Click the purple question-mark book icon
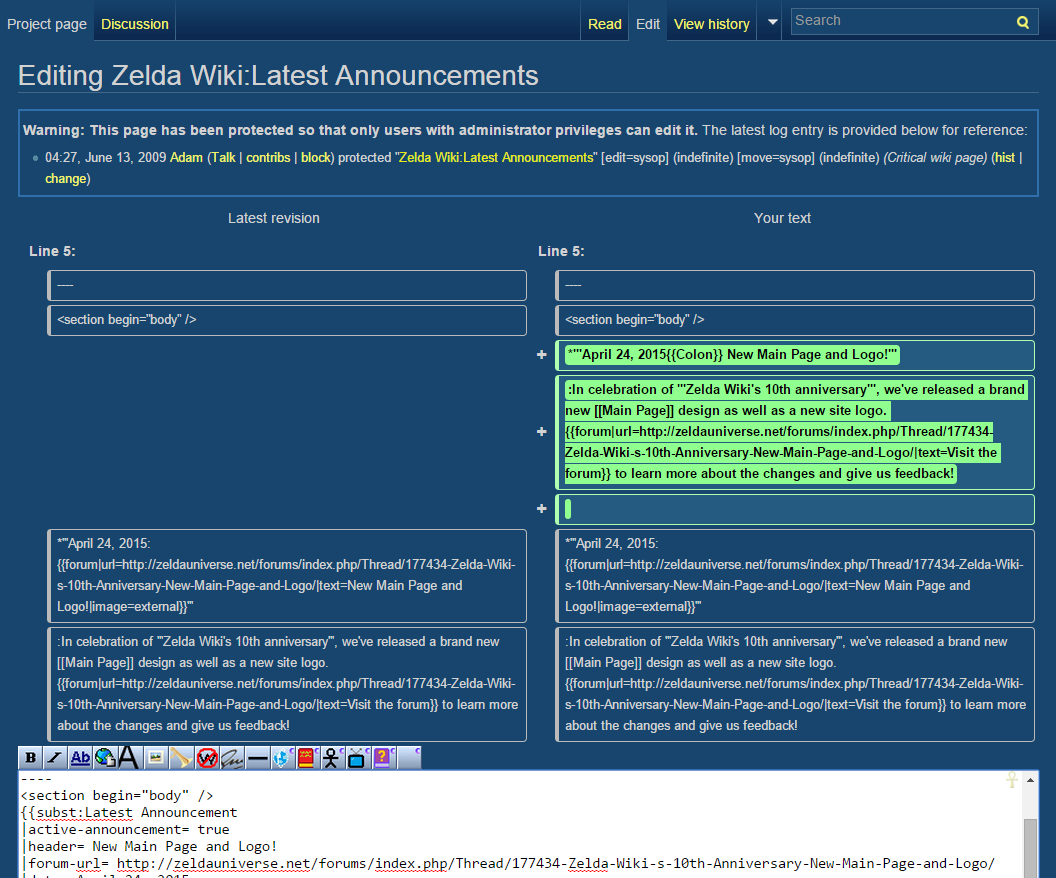Screen dimensions: 1056x878 383,758
